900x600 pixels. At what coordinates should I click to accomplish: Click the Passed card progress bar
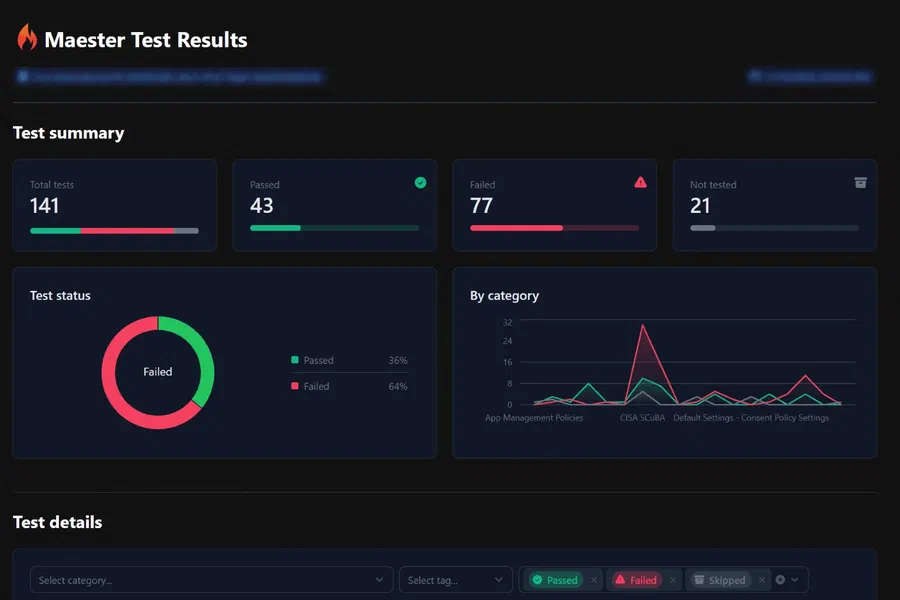[335, 228]
